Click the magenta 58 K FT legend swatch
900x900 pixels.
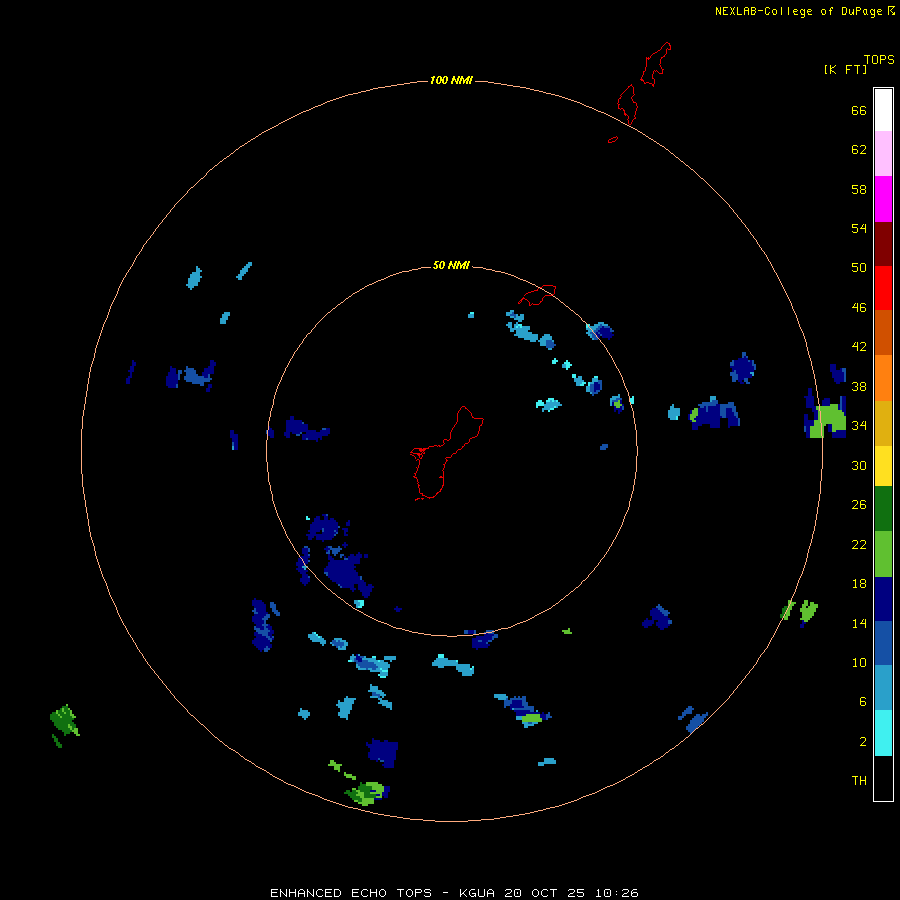pyautogui.click(x=883, y=199)
